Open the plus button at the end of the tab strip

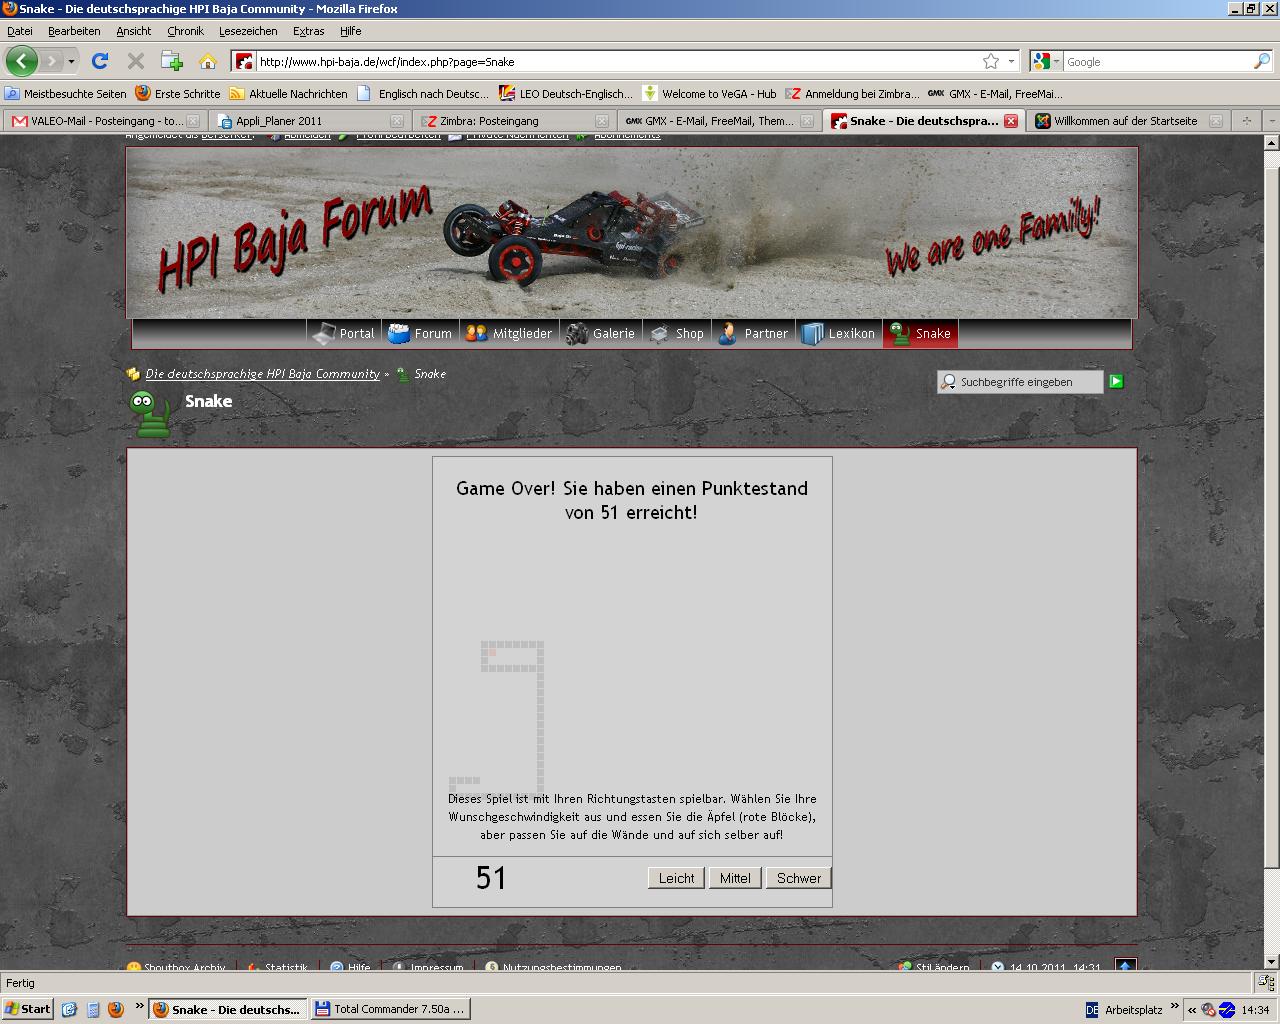pos(1246,121)
